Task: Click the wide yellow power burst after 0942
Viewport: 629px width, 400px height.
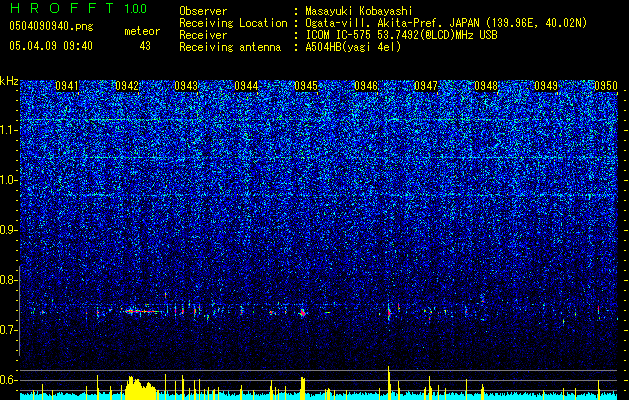Action: (140, 388)
